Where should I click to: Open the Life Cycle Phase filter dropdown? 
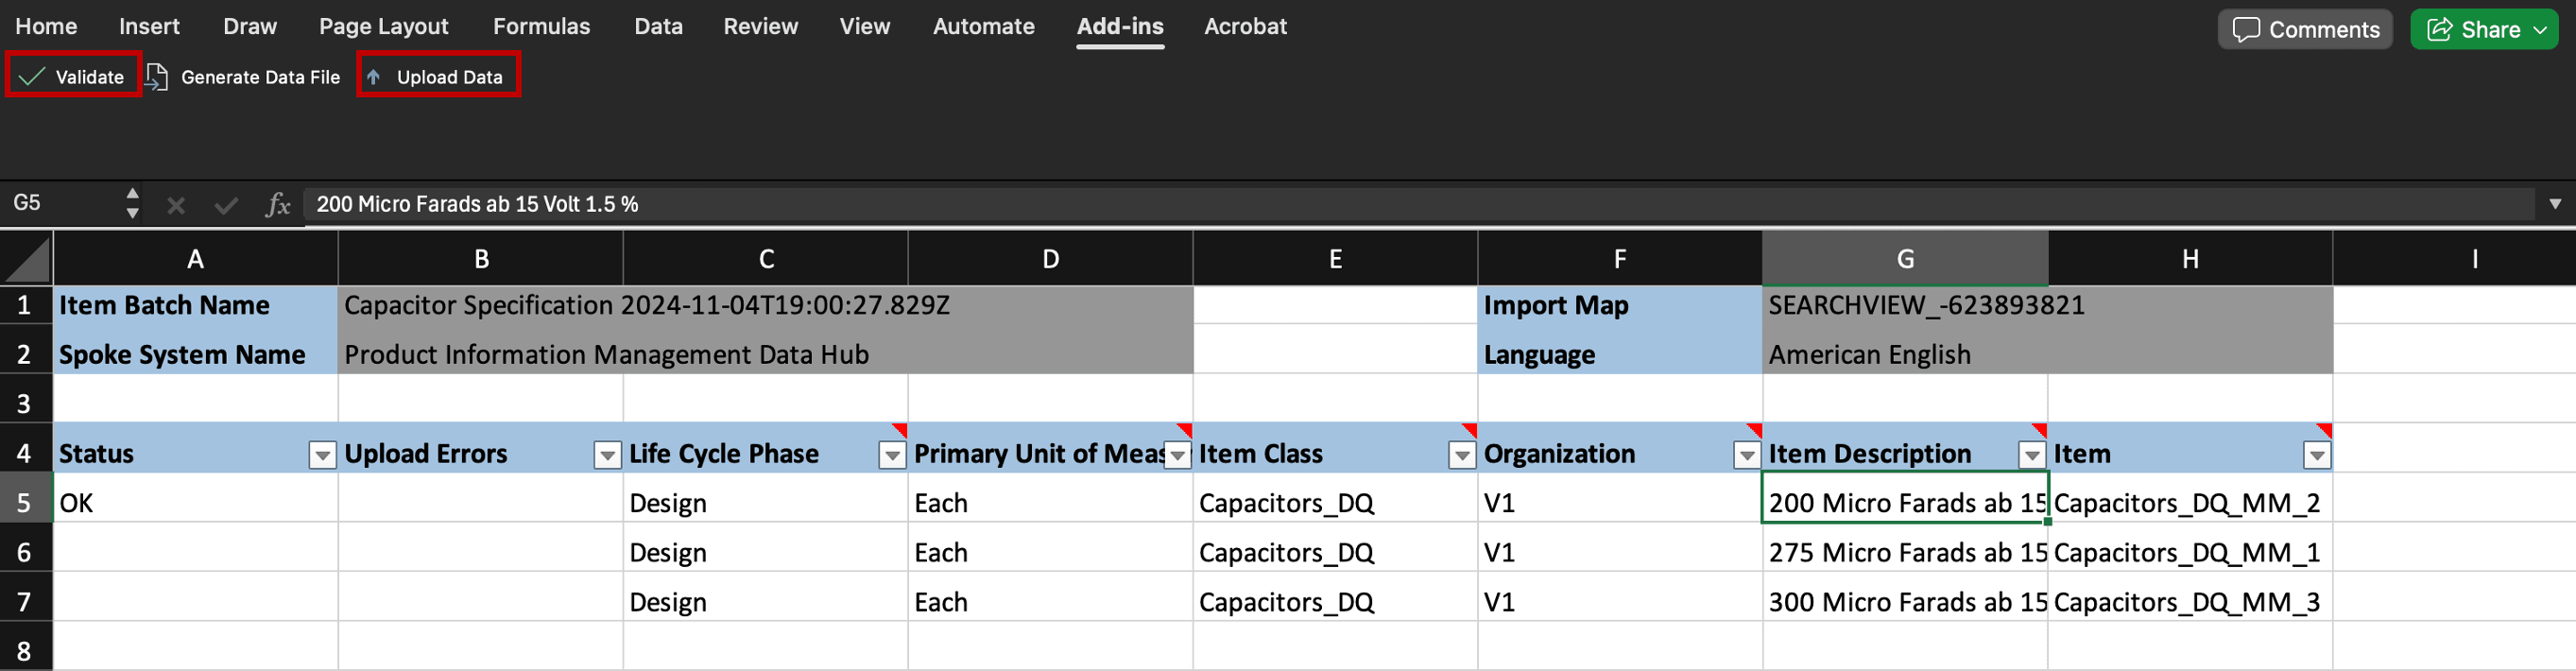(x=892, y=455)
